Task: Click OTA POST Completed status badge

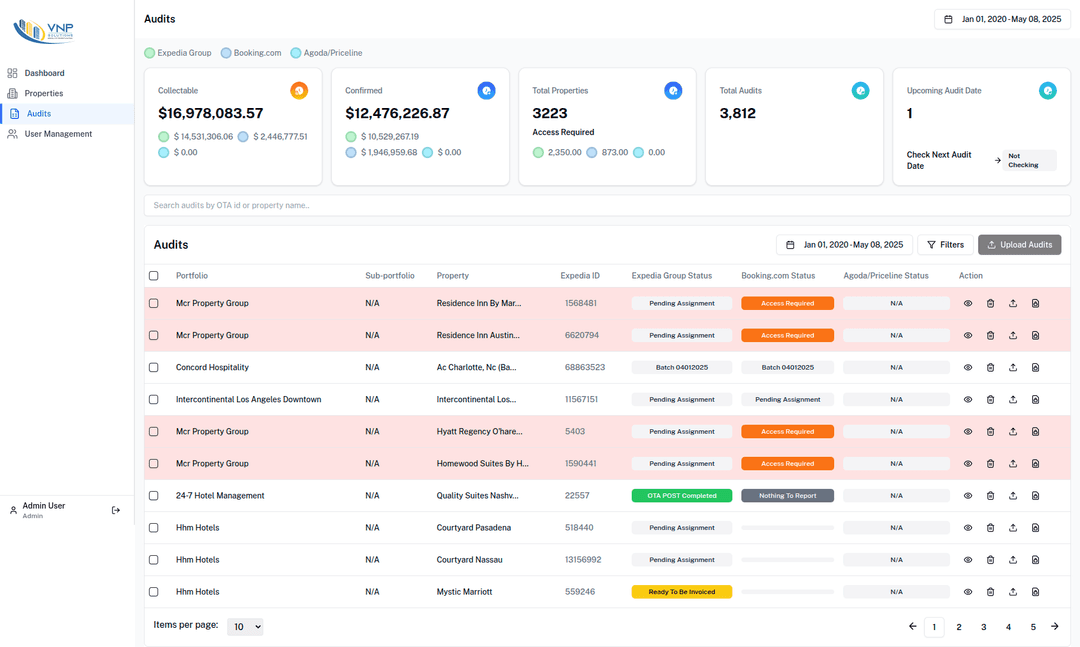Action: coord(682,495)
